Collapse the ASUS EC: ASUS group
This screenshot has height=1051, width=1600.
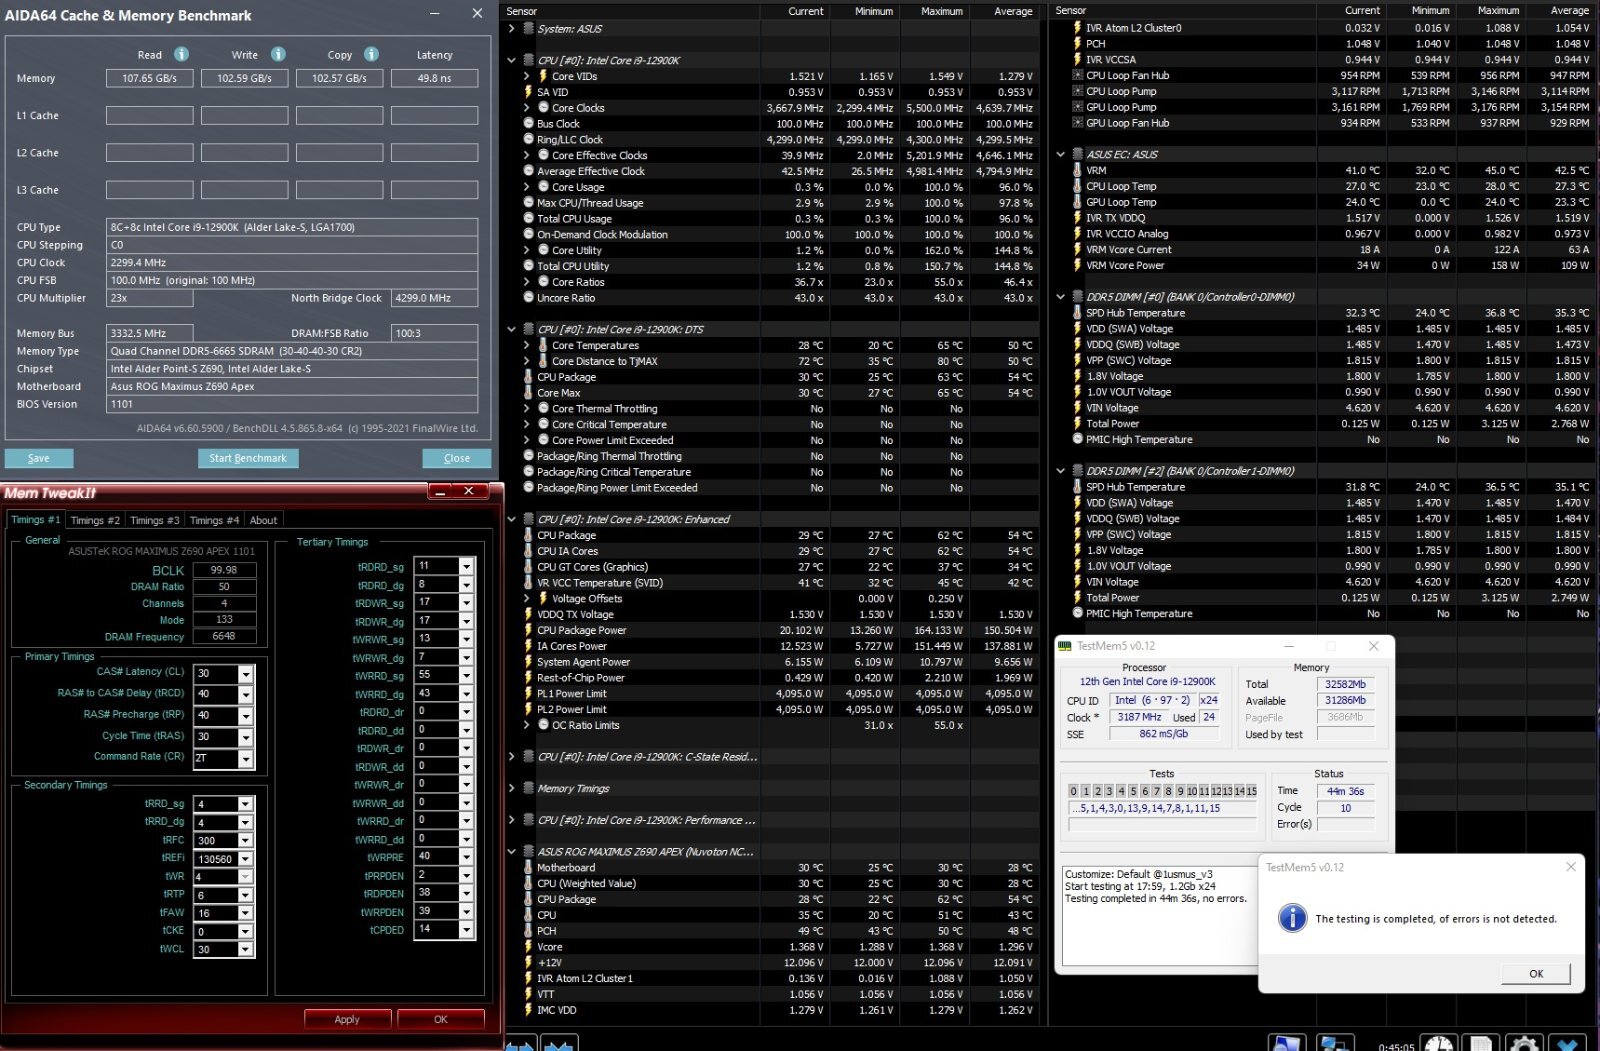(x=1061, y=155)
